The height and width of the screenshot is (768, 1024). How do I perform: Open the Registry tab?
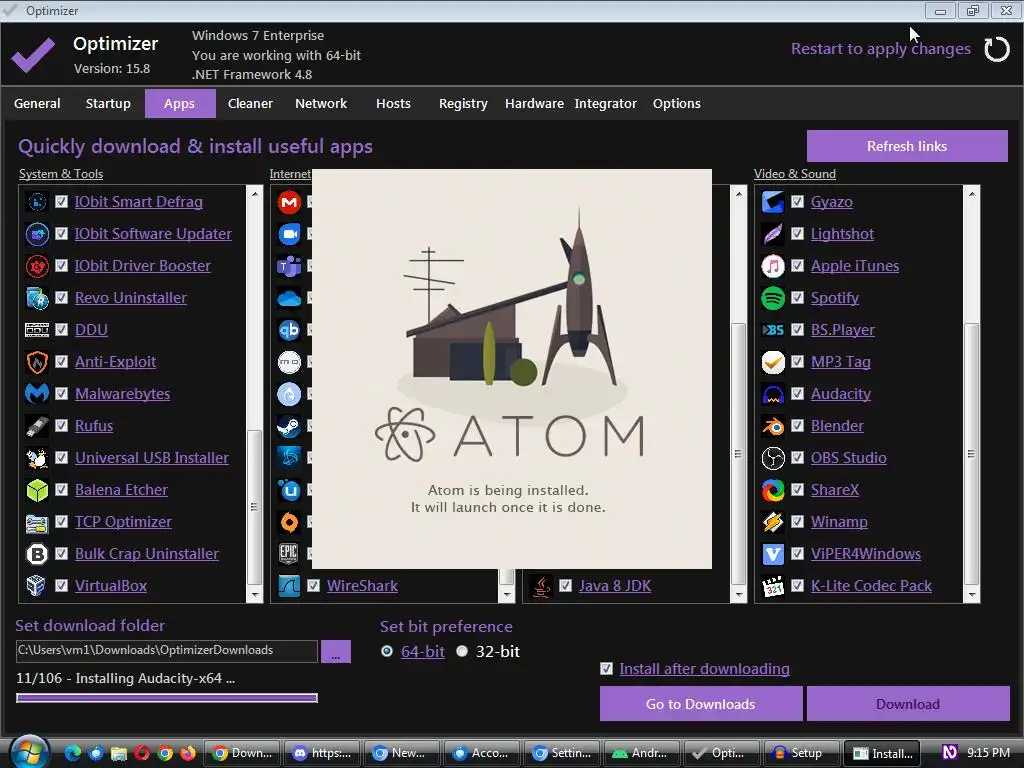pos(463,103)
